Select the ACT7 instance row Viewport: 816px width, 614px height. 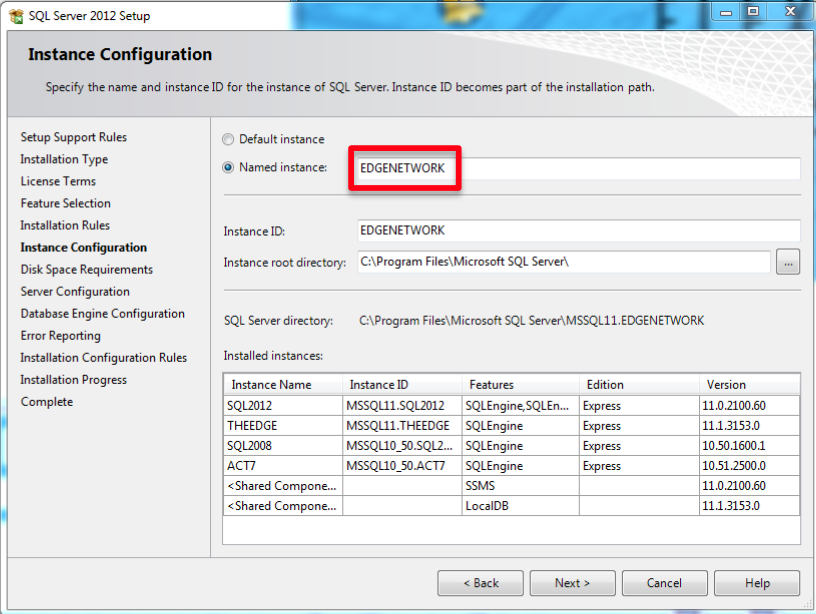(512, 466)
